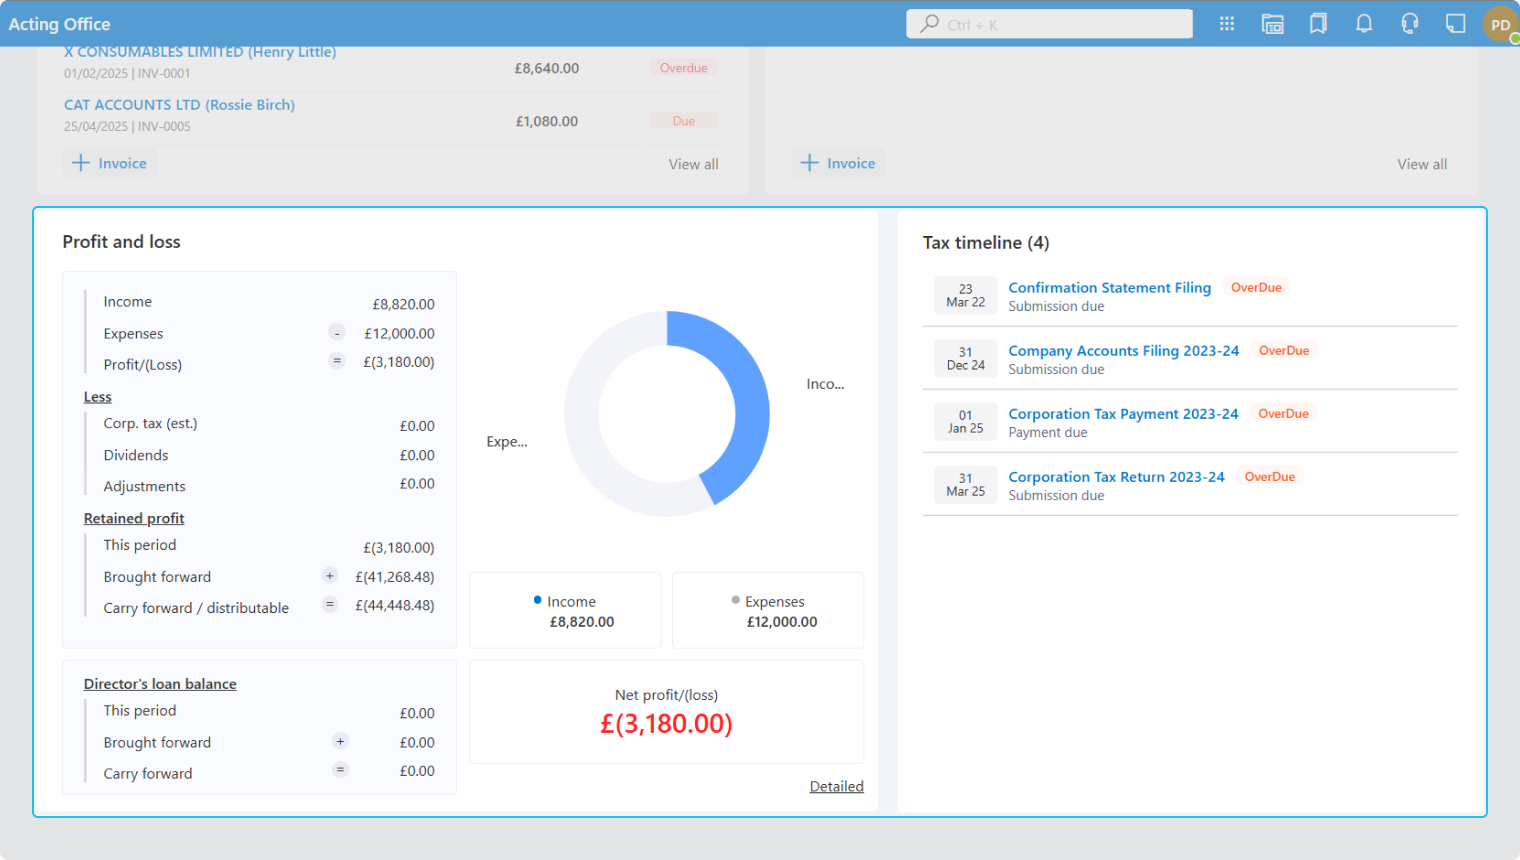Open Detailed profit and loss report
The image size is (1520, 860).
click(x=836, y=787)
